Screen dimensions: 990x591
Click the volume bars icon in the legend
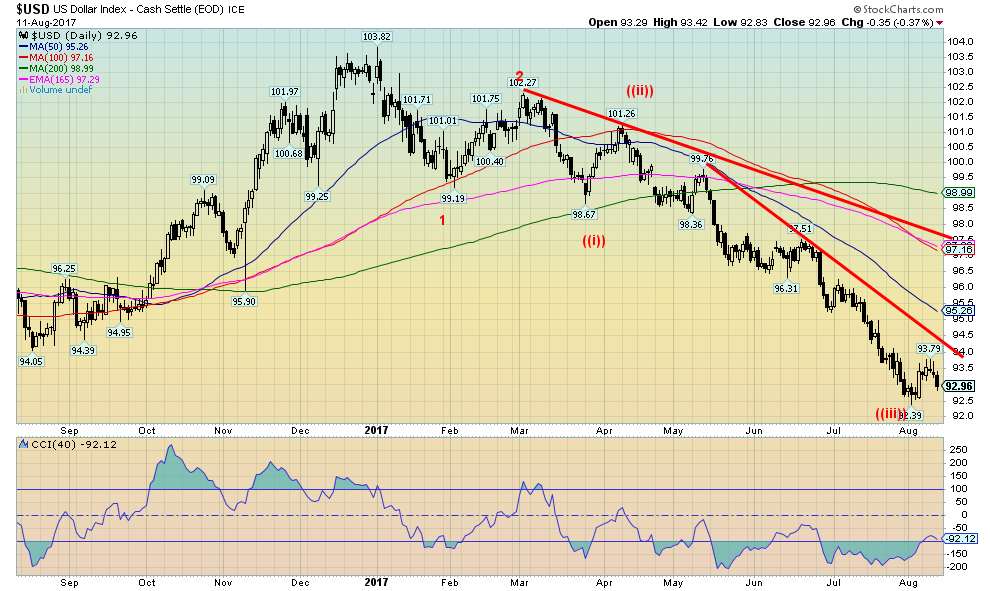coord(22,90)
